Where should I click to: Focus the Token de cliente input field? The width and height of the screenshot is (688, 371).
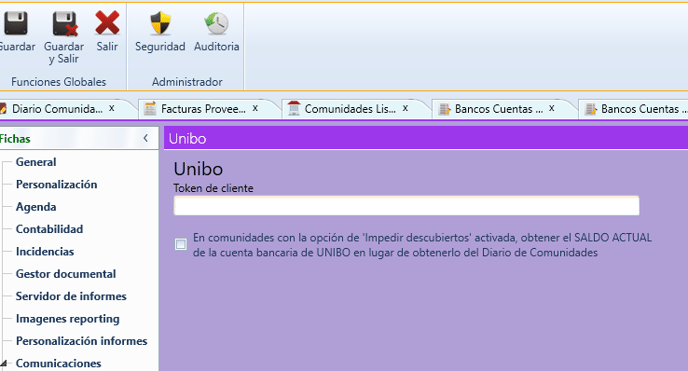pos(406,206)
